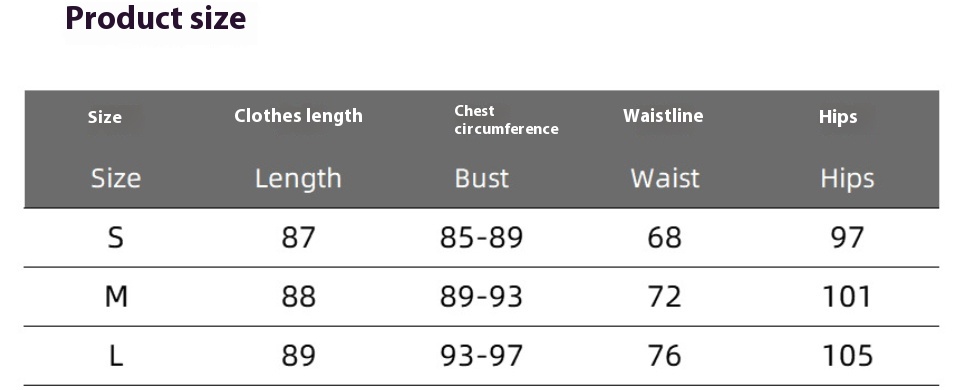Viewport: 959px width, 390px height.
Task: Click hips value 105
Action: pos(847,356)
